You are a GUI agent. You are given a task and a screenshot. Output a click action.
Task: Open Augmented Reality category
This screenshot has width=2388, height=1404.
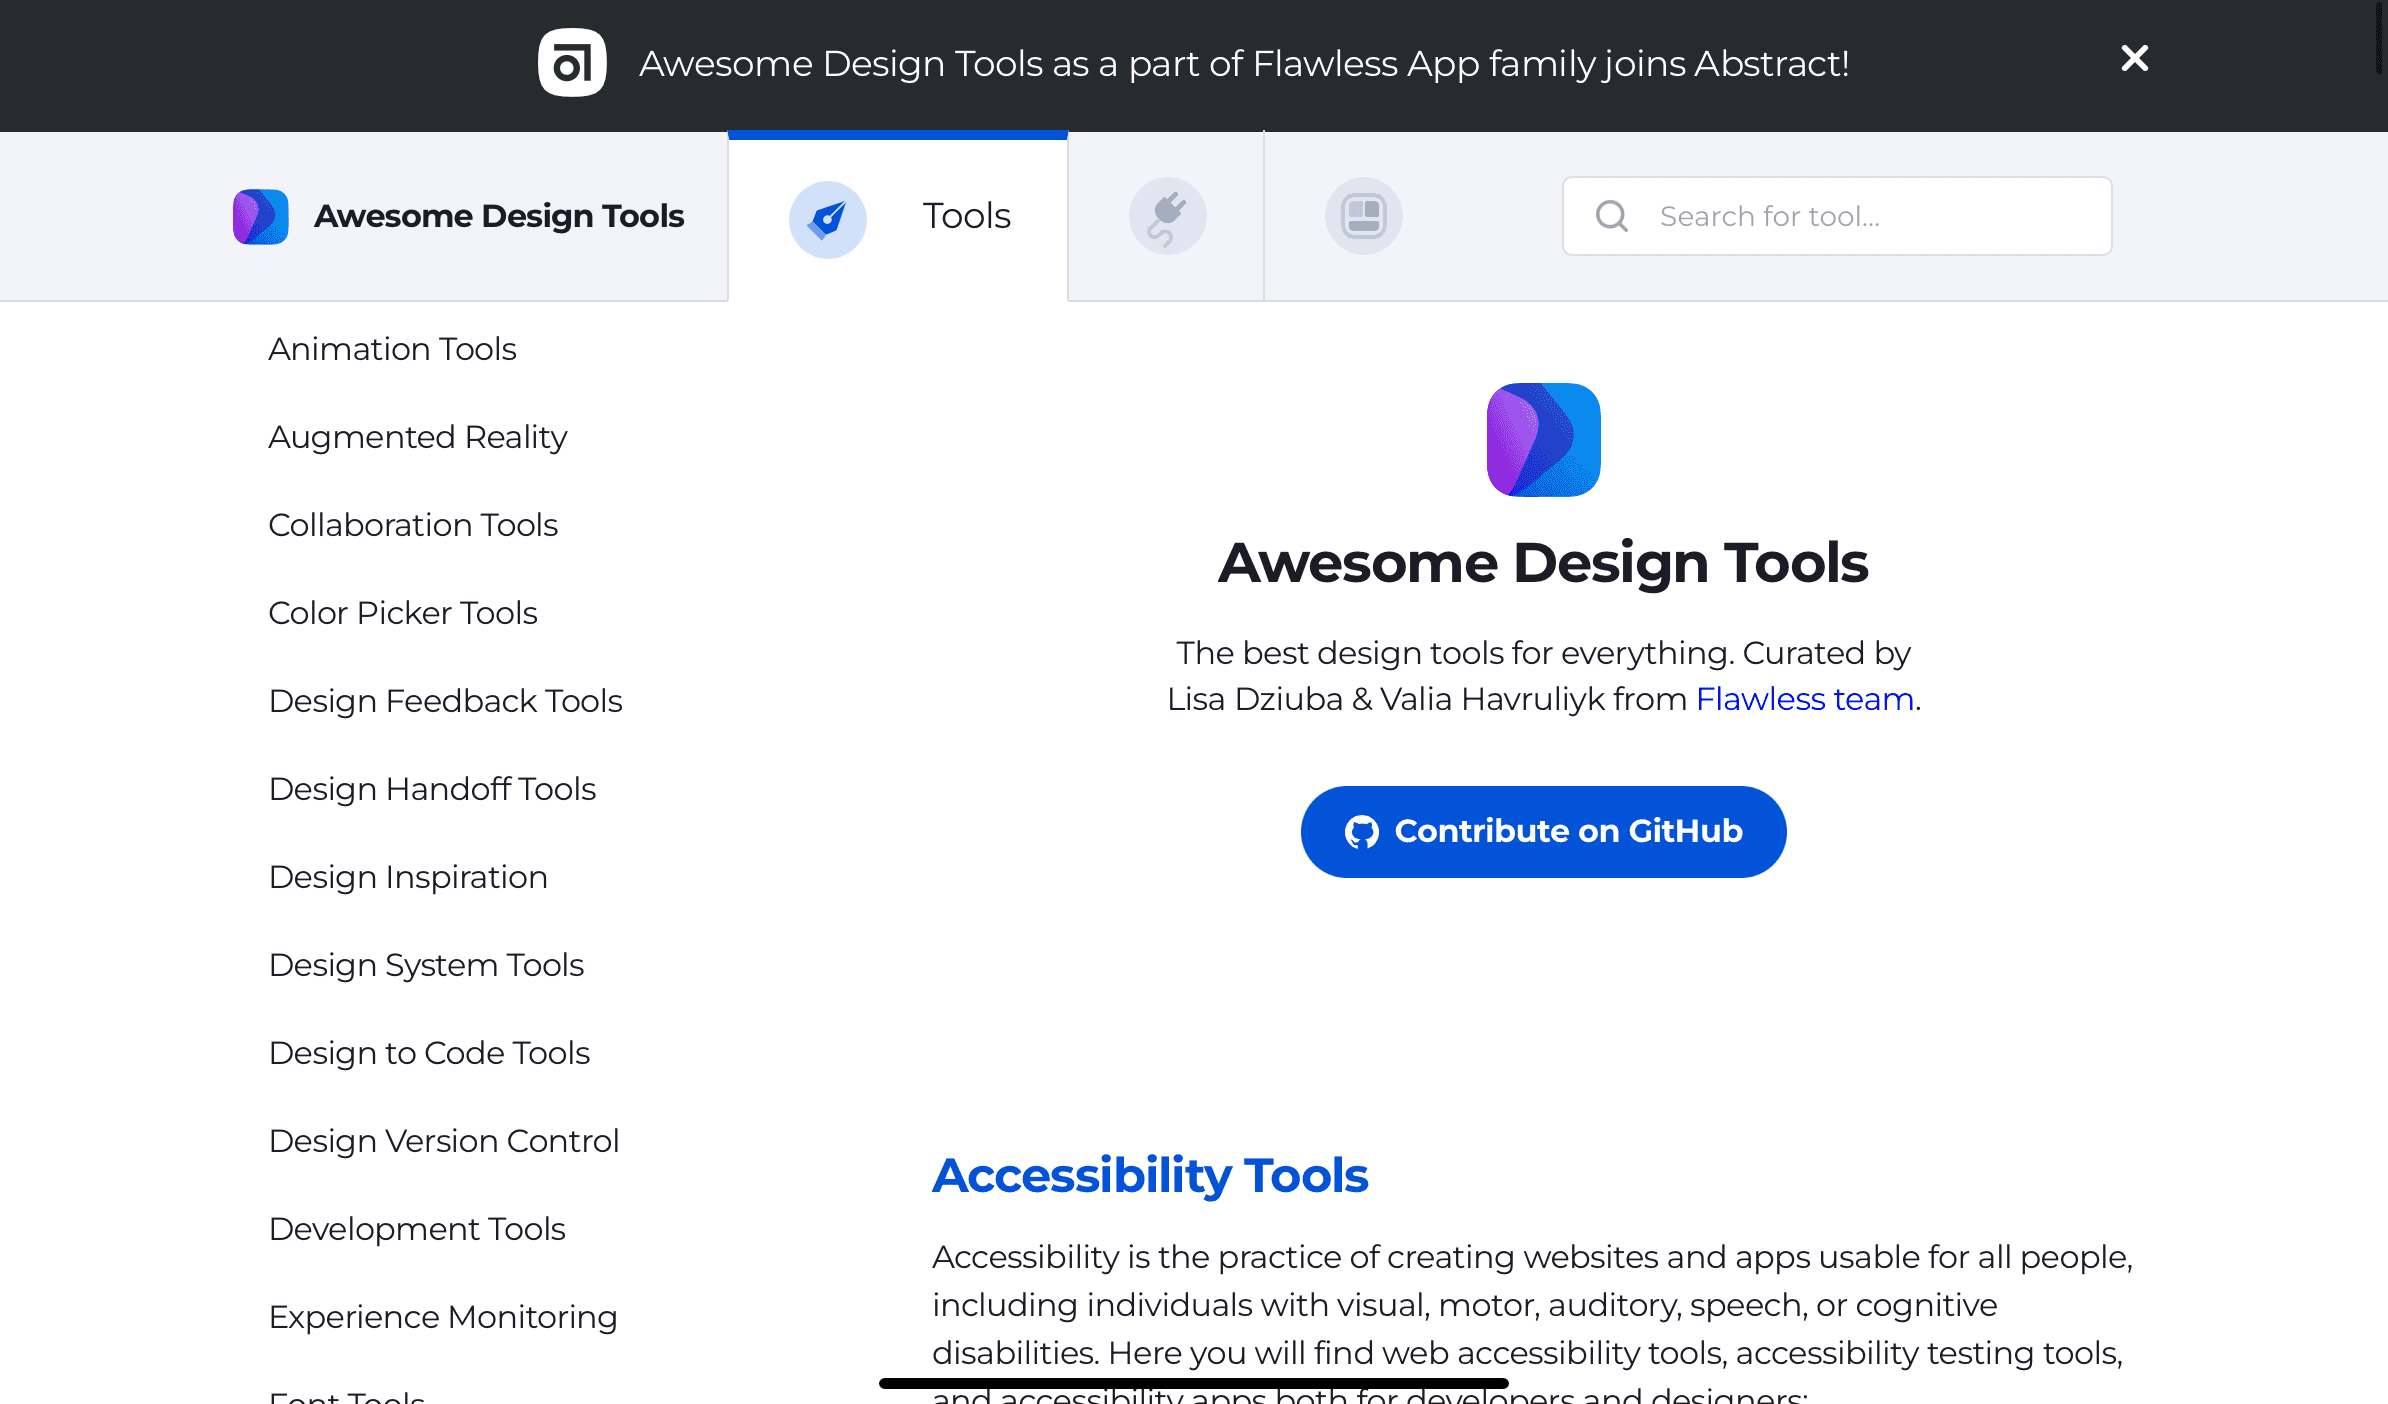[418, 437]
